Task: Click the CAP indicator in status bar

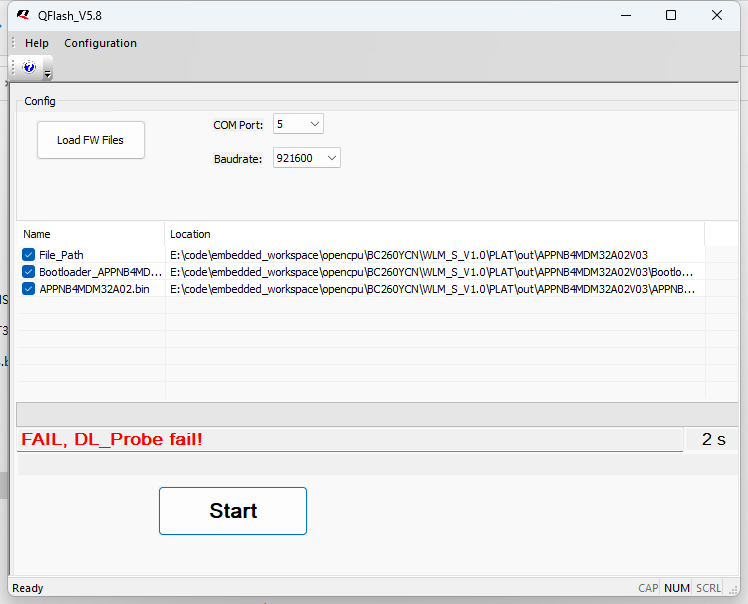Action: click(x=648, y=588)
